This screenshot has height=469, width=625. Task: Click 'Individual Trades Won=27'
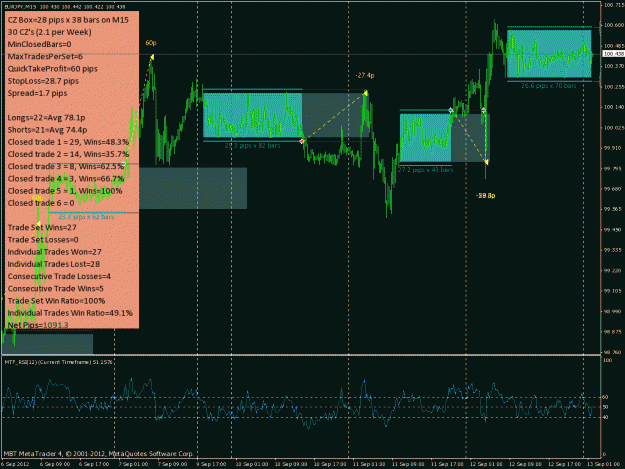point(55,252)
